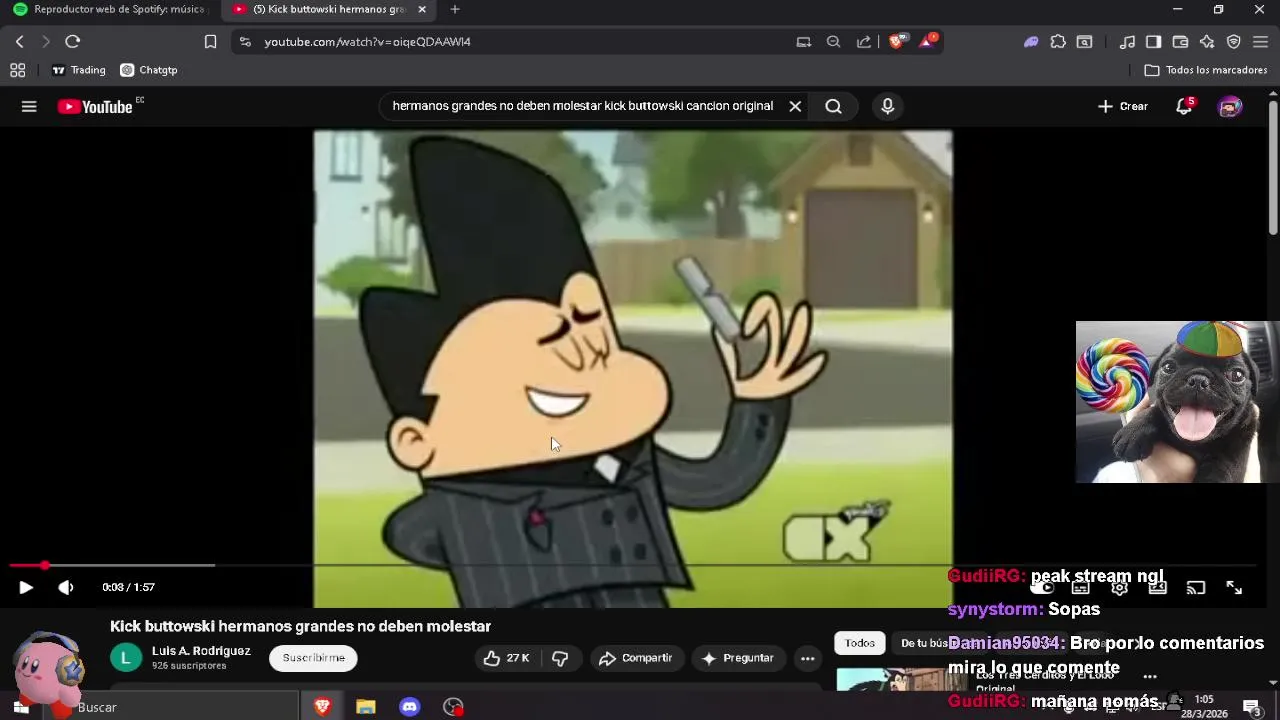Screen dimensions: 1280x720
Task: Start voice search with the microphone icon
Action: (887, 106)
